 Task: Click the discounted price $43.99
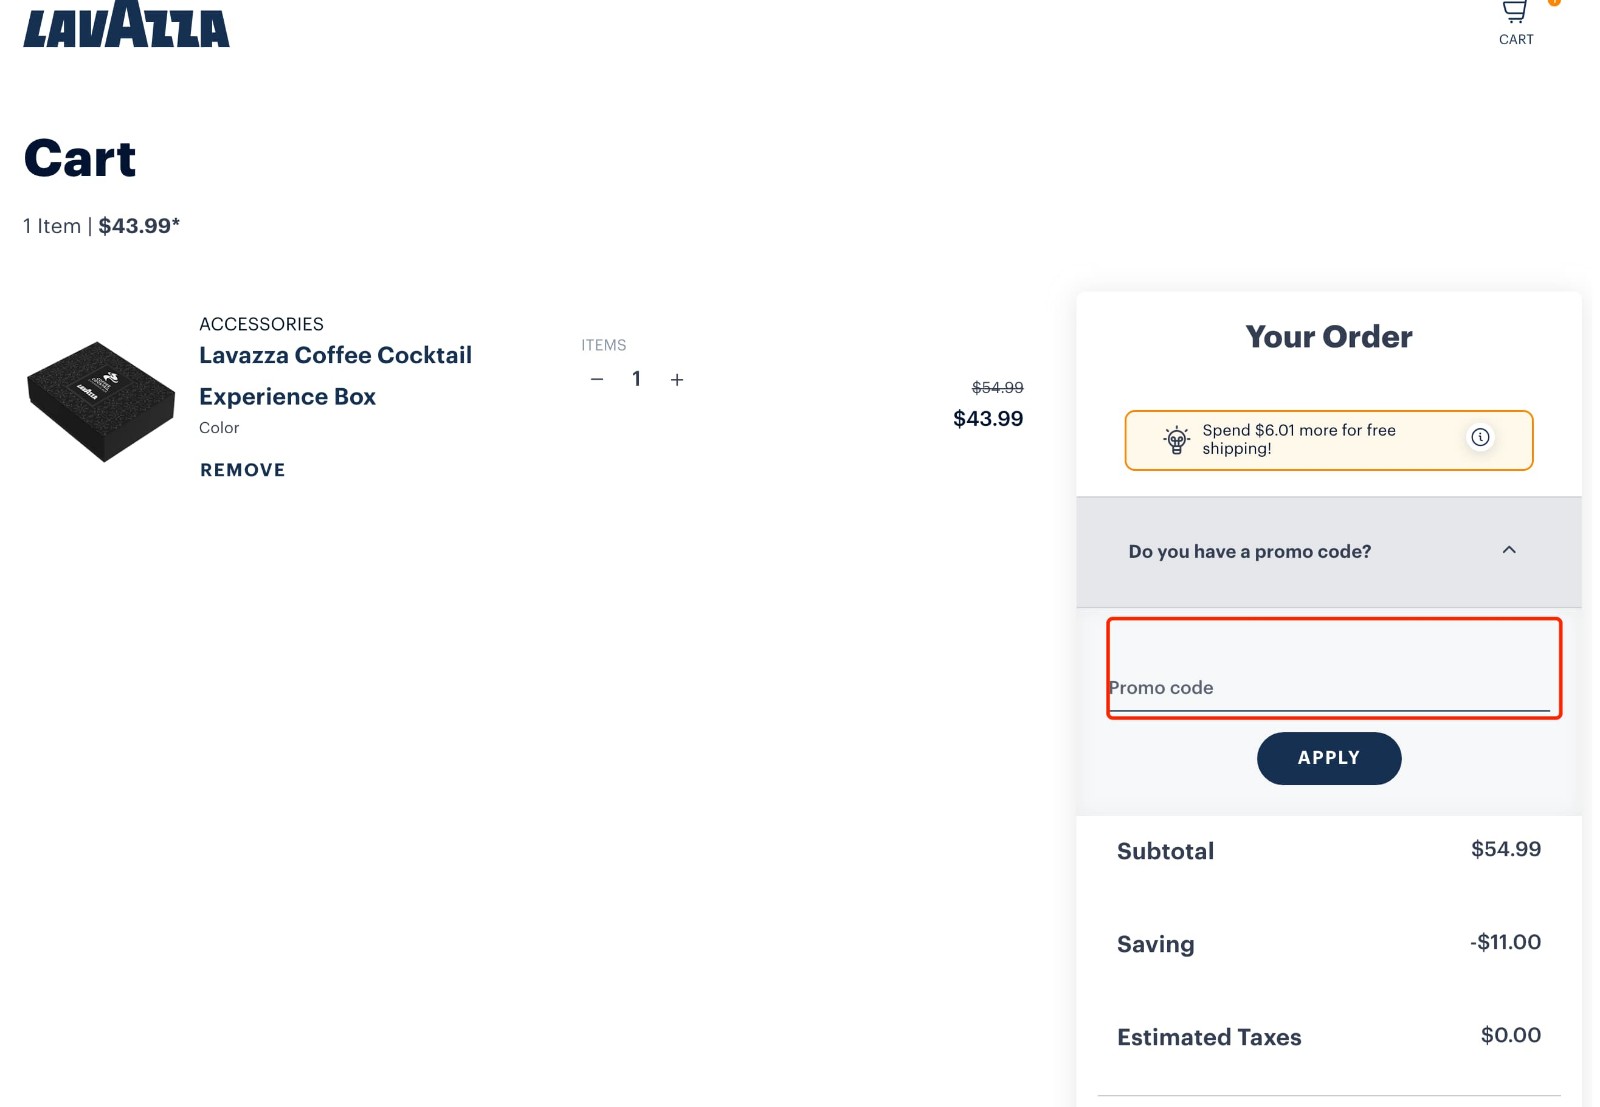click(x=988, y=418)
